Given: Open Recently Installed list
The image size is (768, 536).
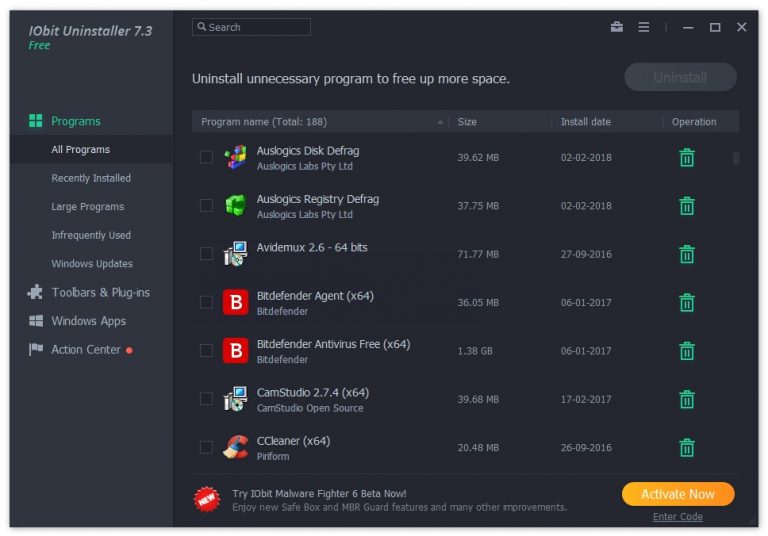Looking at the screenshot, I should tap(91, 178).
